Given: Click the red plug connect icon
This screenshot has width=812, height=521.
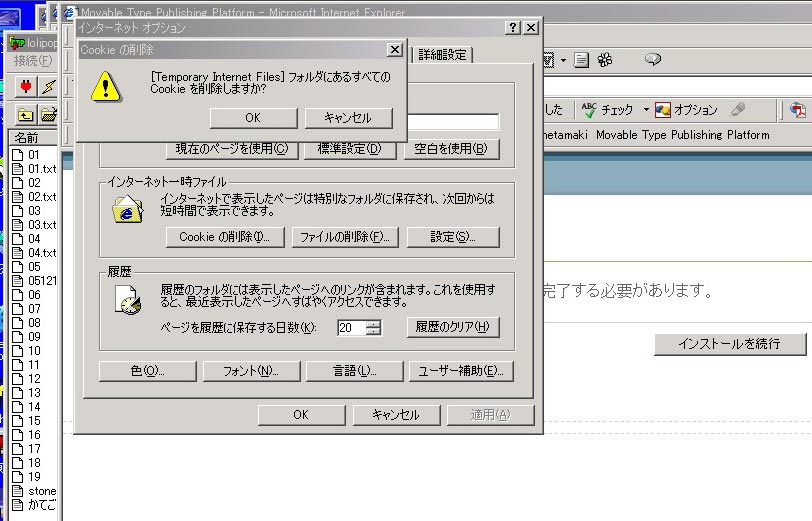Looking at the screenshot, I should pyautogui.click(x=26, y=86).
